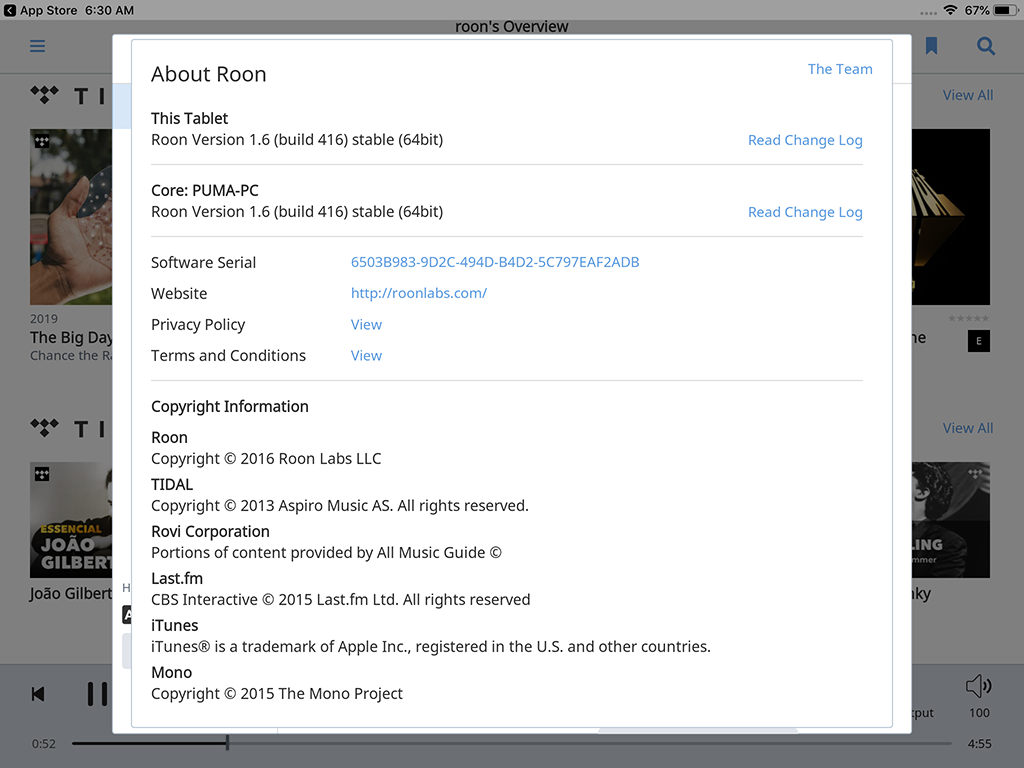Click the Copyright Information heading
This screenshot has width=1024, height=768.
(x=230, y=406)
